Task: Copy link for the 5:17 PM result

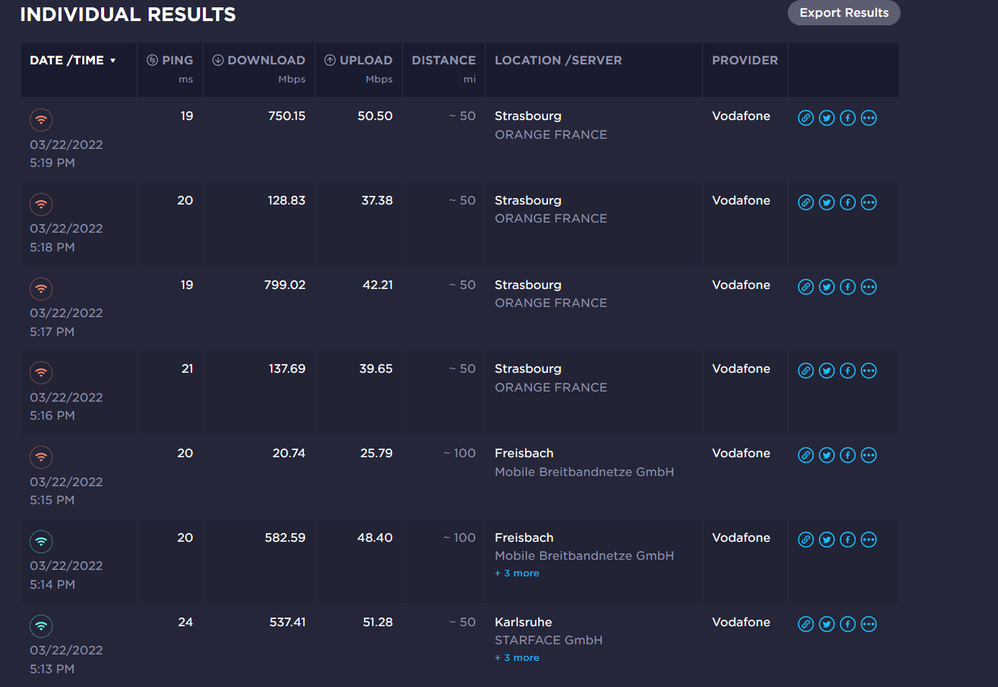Action: pos(806,287)
